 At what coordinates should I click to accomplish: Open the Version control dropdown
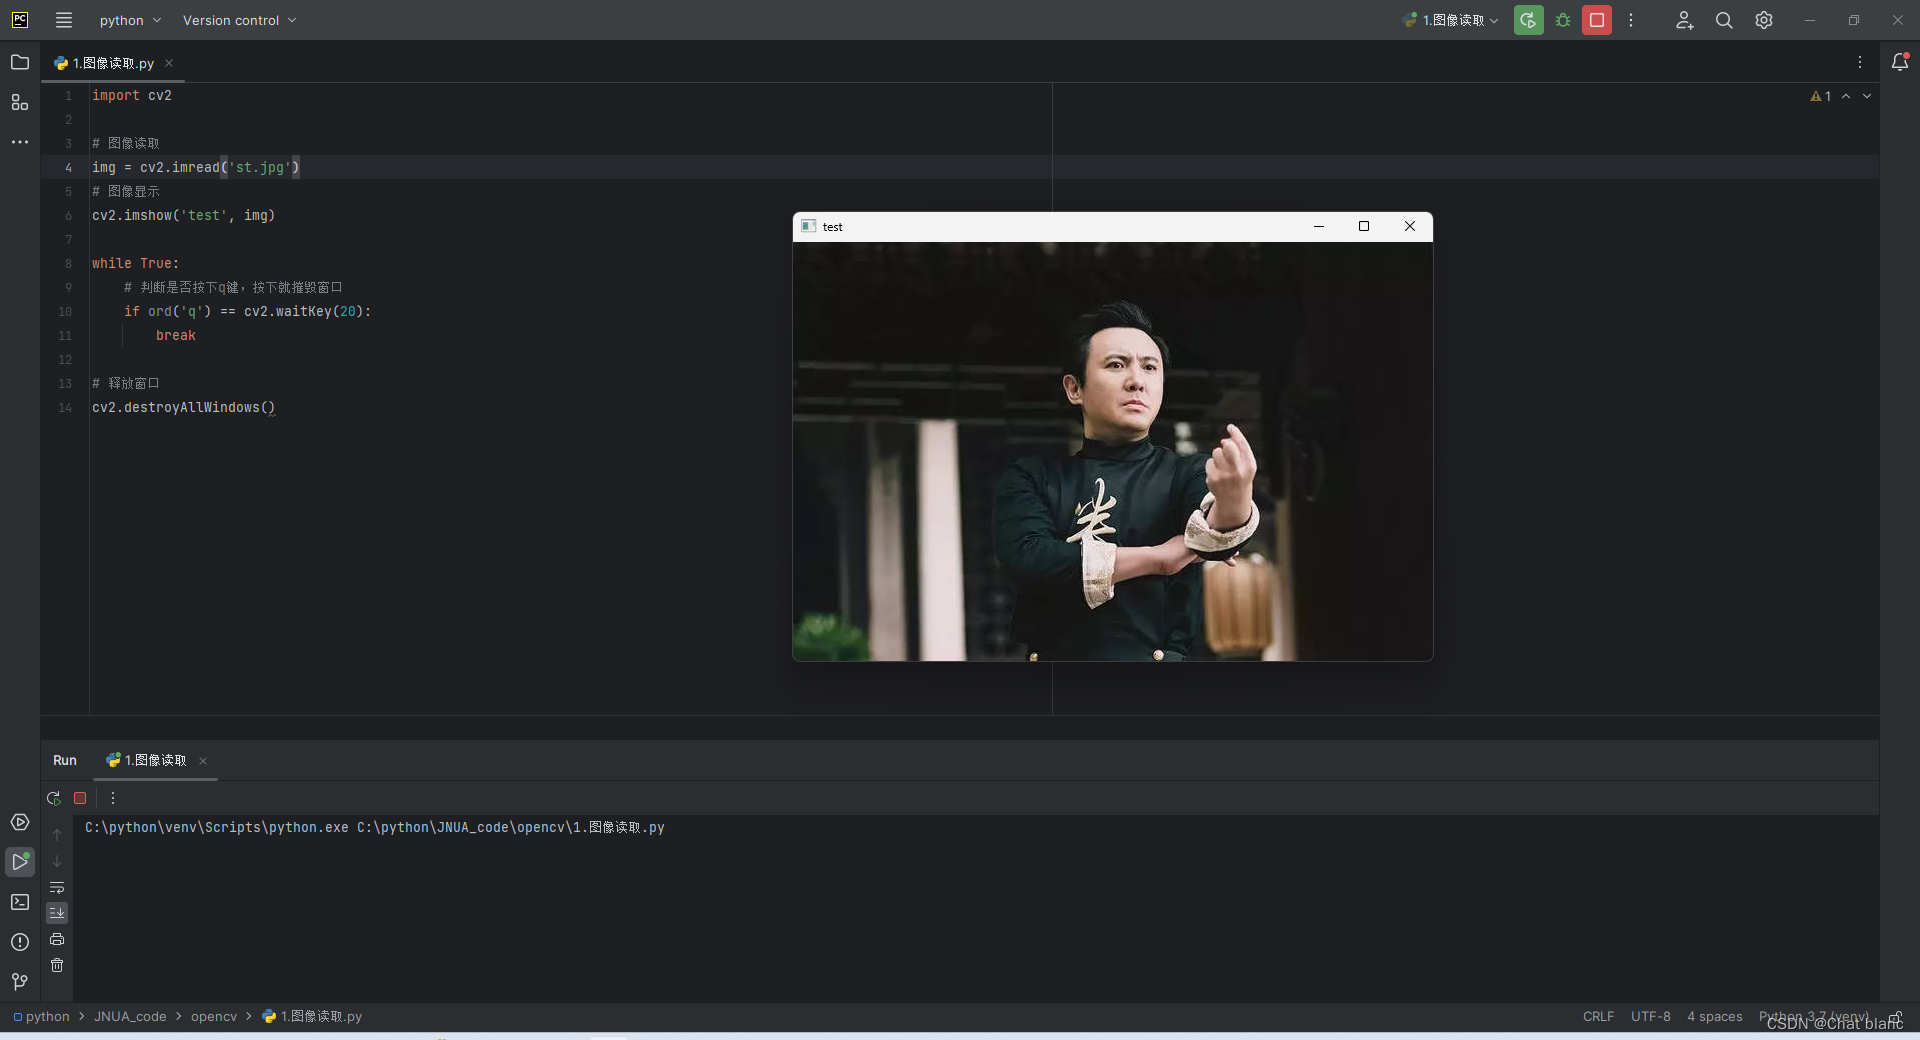pos(239,20)
